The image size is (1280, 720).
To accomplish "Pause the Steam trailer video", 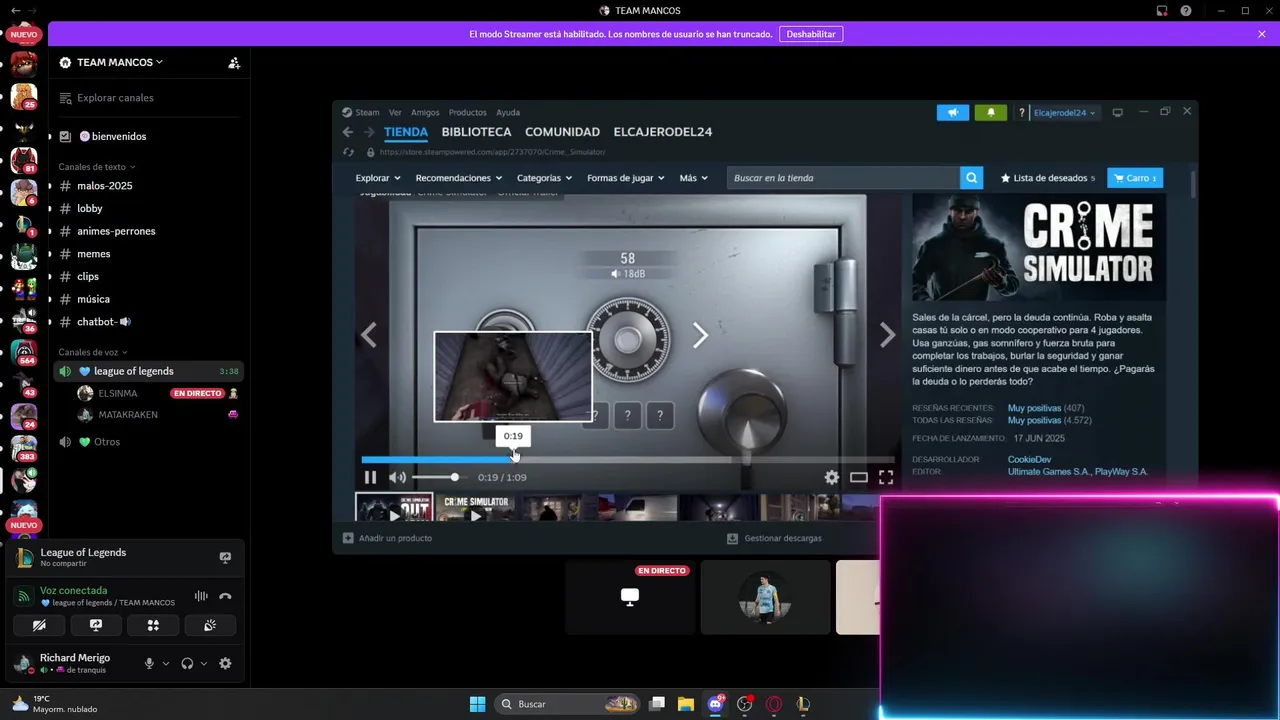I will (x=370, y=477).
